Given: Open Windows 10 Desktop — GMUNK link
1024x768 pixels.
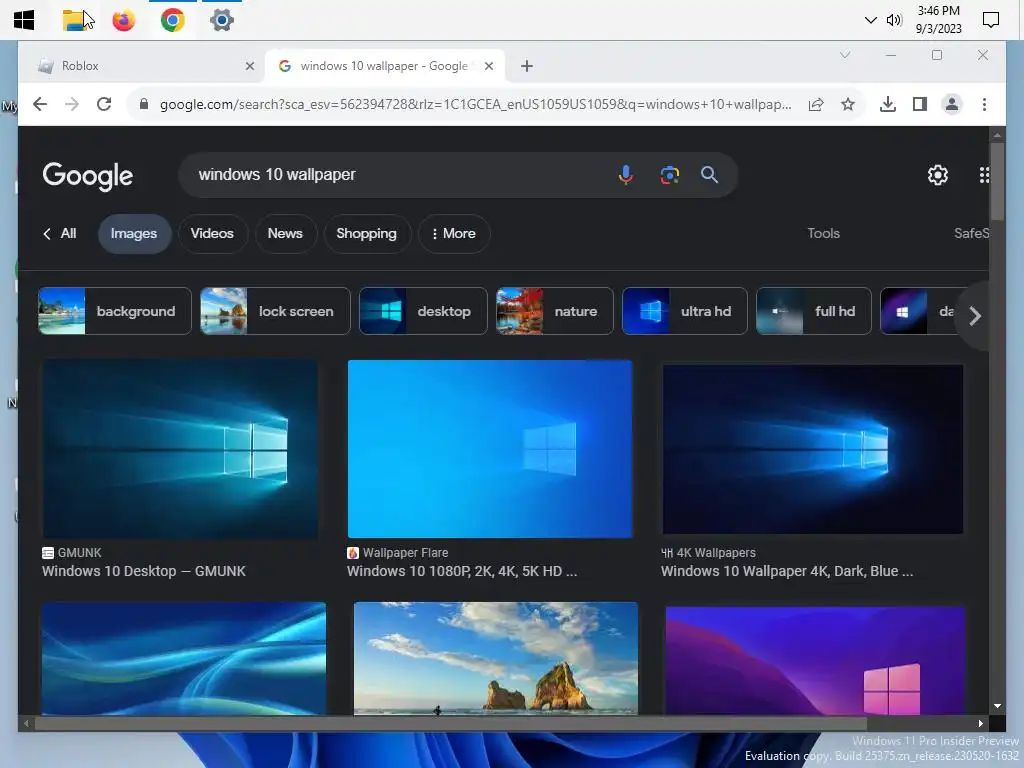Looking at the screenshot, I should 144,571.
